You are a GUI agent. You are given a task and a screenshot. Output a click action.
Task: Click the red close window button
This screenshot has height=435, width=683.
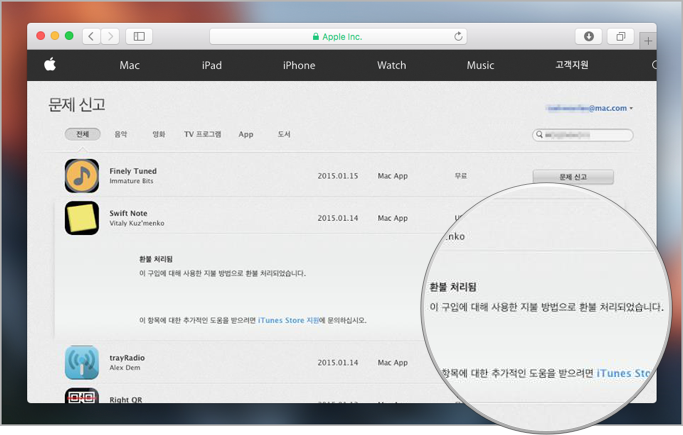(x=41, y=36)
